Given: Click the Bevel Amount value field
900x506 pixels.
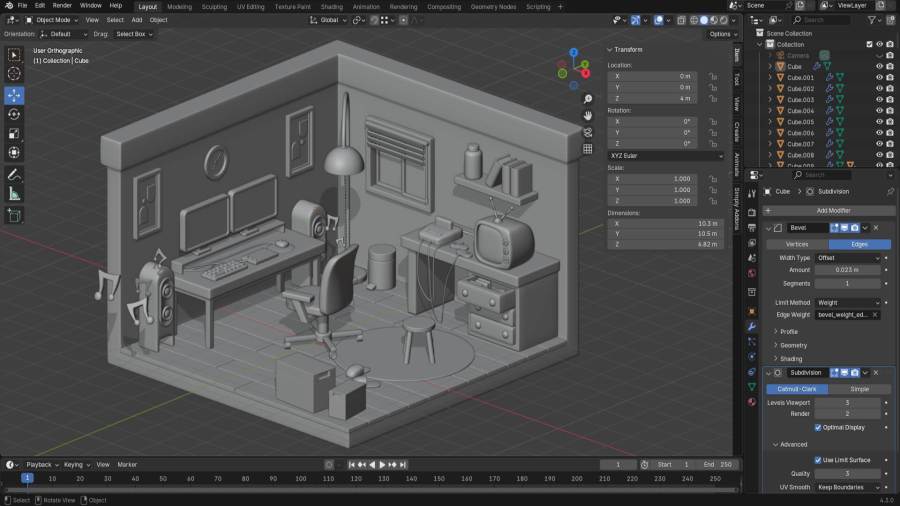Looking at the screenshot, I should 848,270.
